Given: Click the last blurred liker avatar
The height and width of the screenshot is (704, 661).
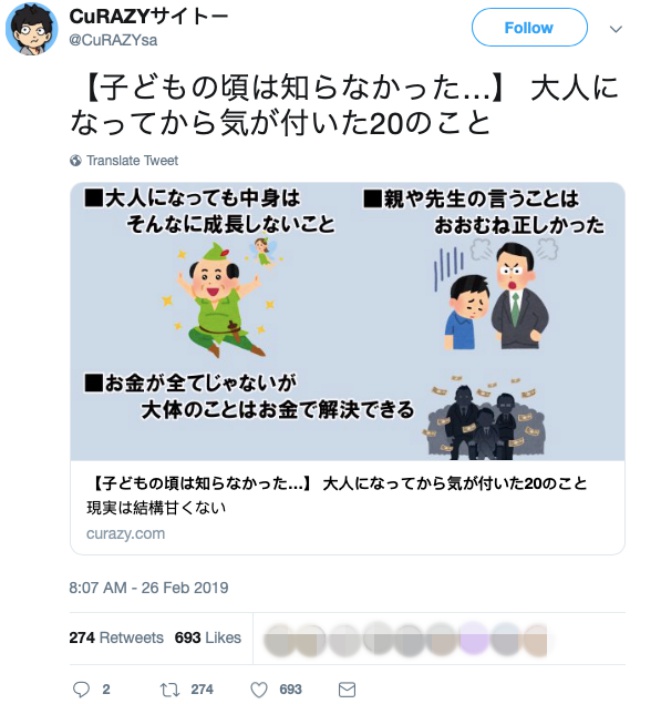Looking at the screenshot, I should pyautogui.click(x=537, y=639).
